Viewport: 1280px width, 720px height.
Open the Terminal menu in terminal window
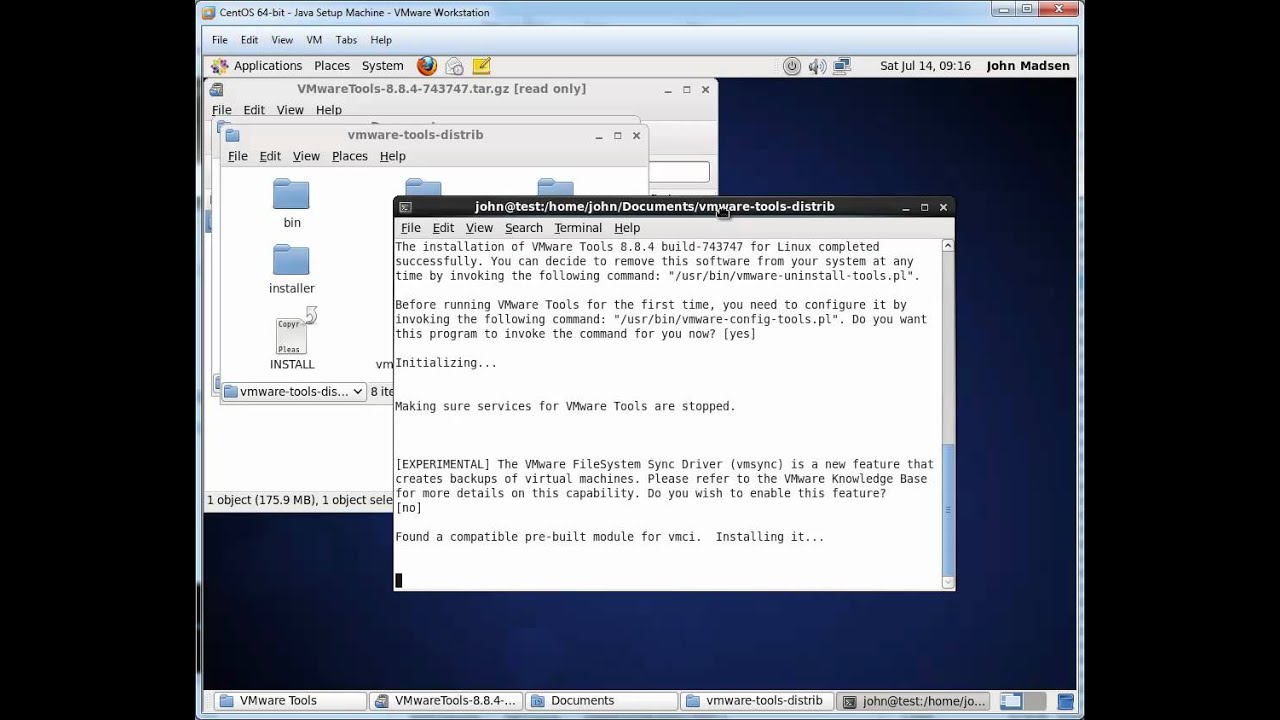click(578, 228)
